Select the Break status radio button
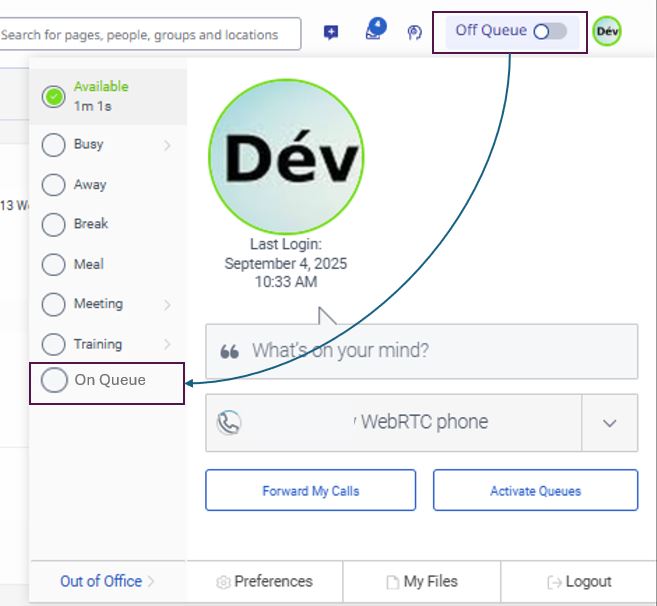Image resolution: width=657 pixels, height=606 pixels. pos(53,224)
